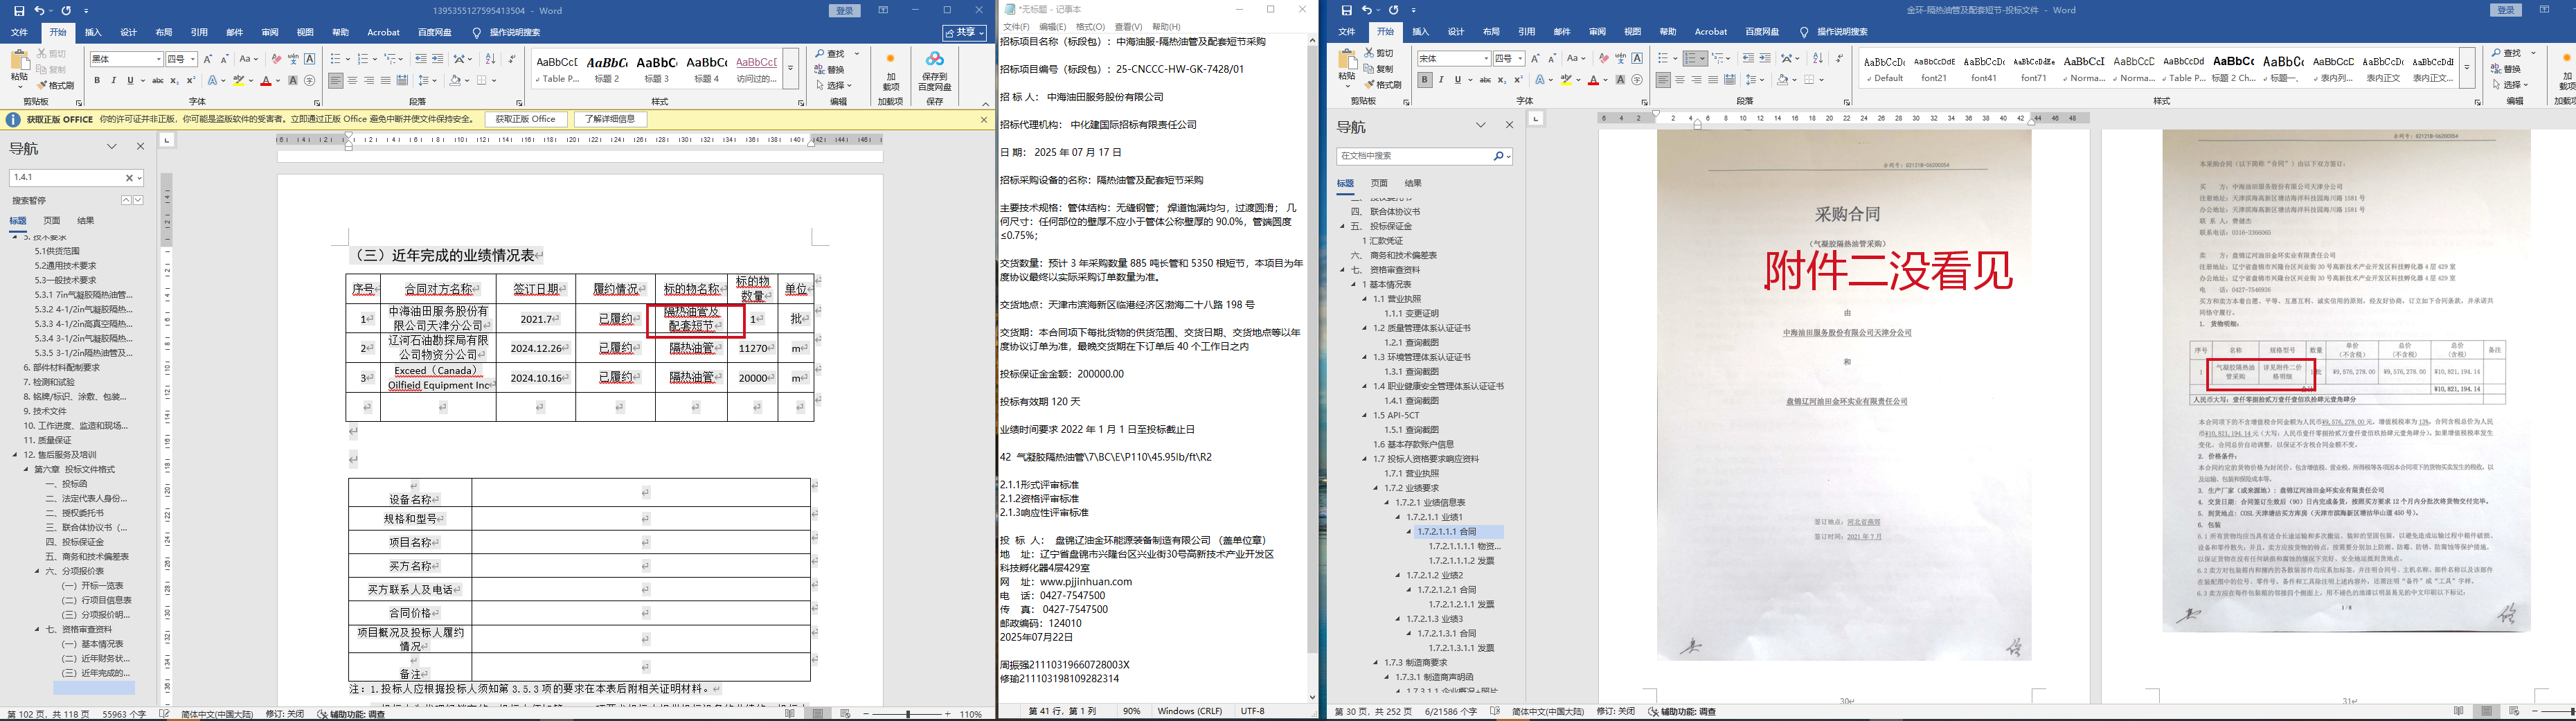The image size is (2576, 721).
Task: Click zoom slider in 1395355127595413504 status bar
Action: tap(908, 714)
